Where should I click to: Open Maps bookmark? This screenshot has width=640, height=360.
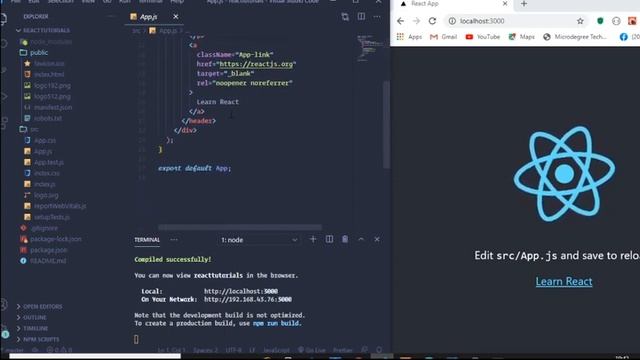(x=522, y=37)
